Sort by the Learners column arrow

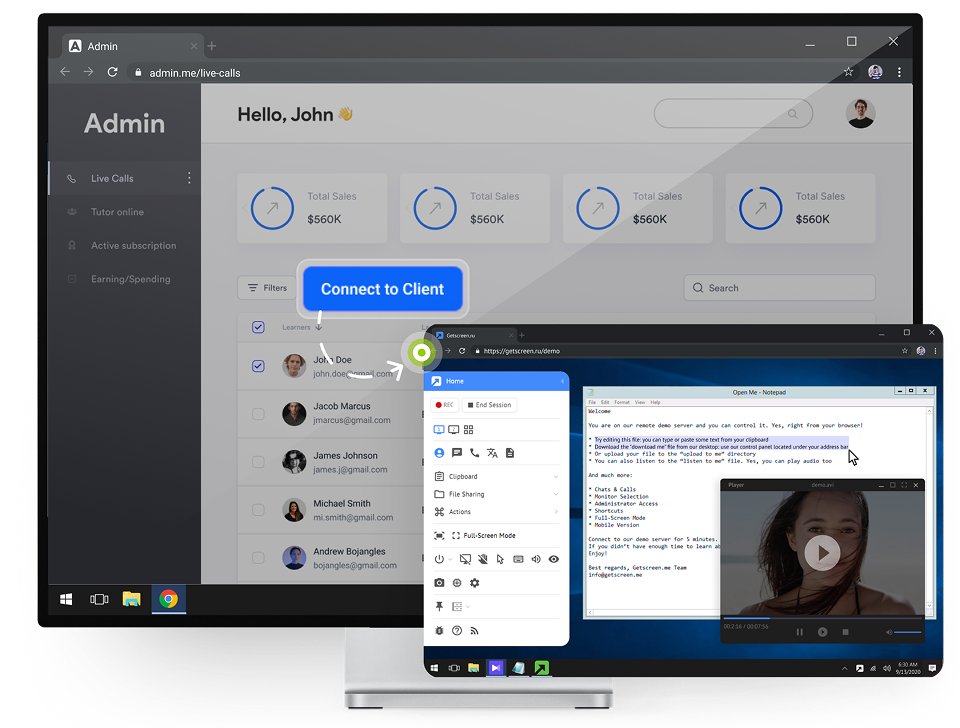pyautogui.click(x=319, y=327)
